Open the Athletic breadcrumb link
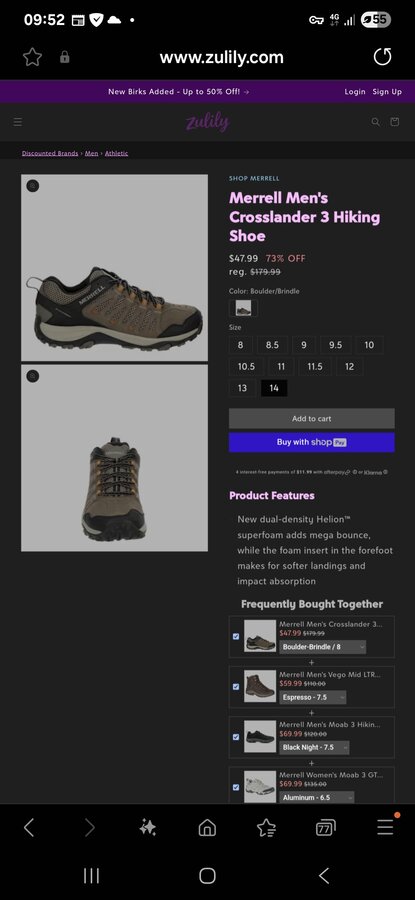This screenshot has height=900, width=415. (117, 153)
